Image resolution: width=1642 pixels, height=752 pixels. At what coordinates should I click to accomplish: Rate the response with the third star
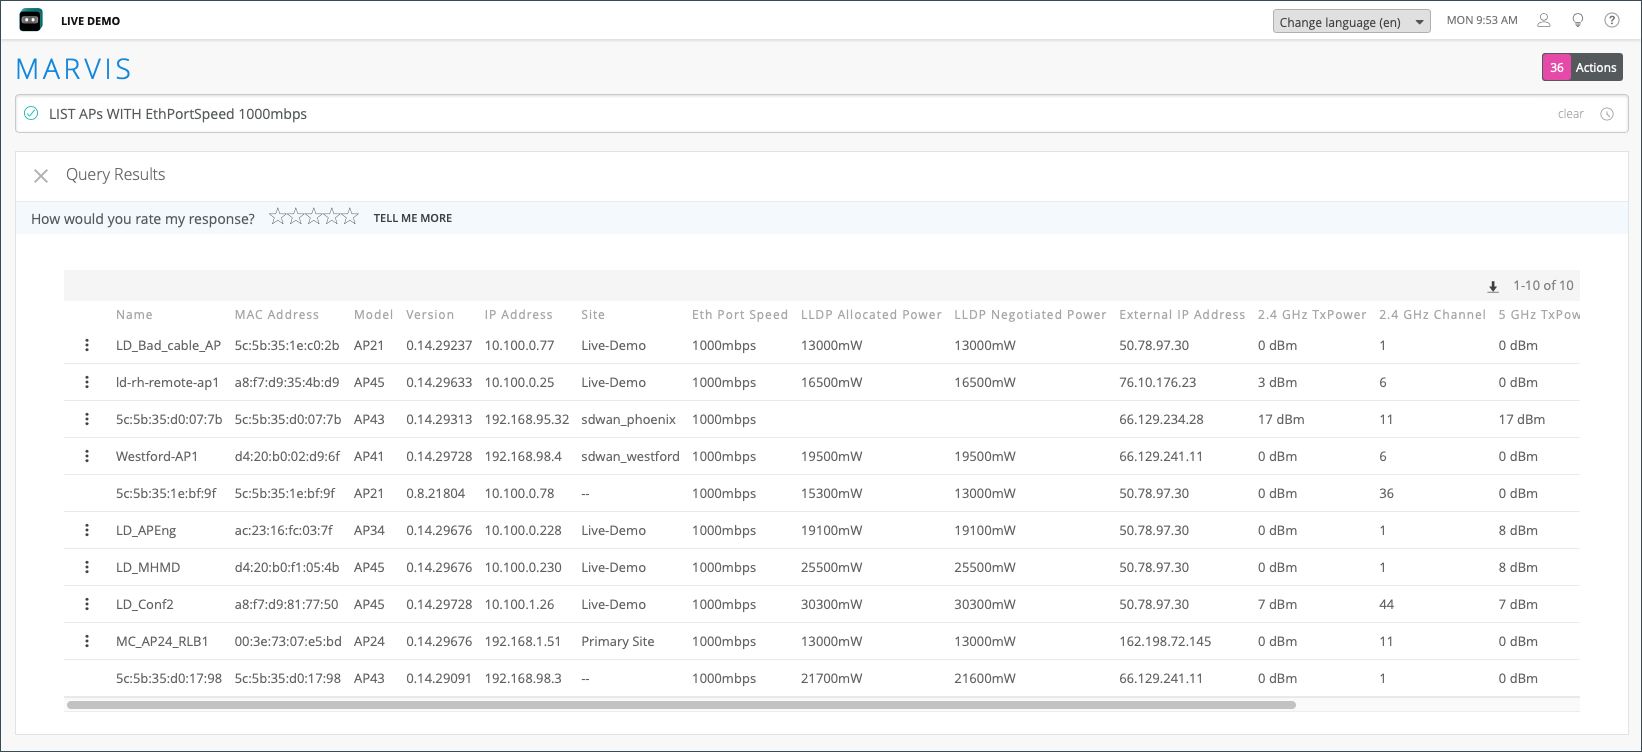click(314, 217)
